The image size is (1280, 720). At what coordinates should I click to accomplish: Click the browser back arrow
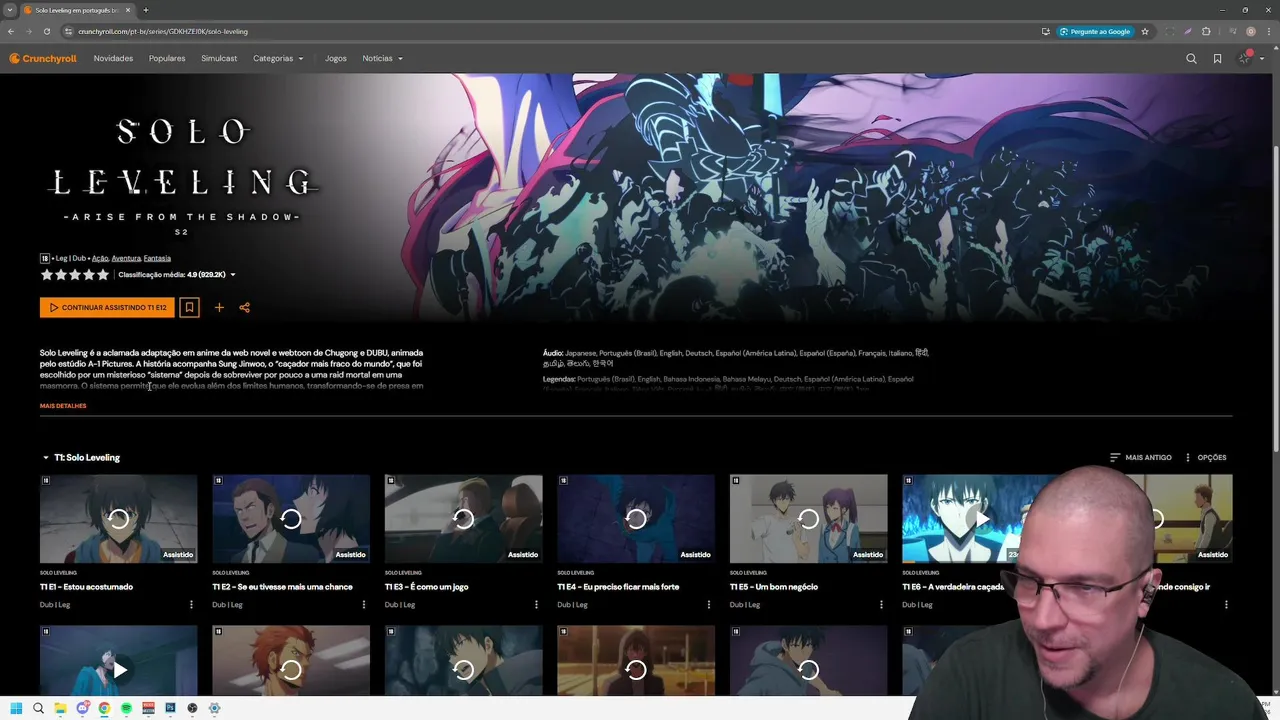click(x=11, y=31)
